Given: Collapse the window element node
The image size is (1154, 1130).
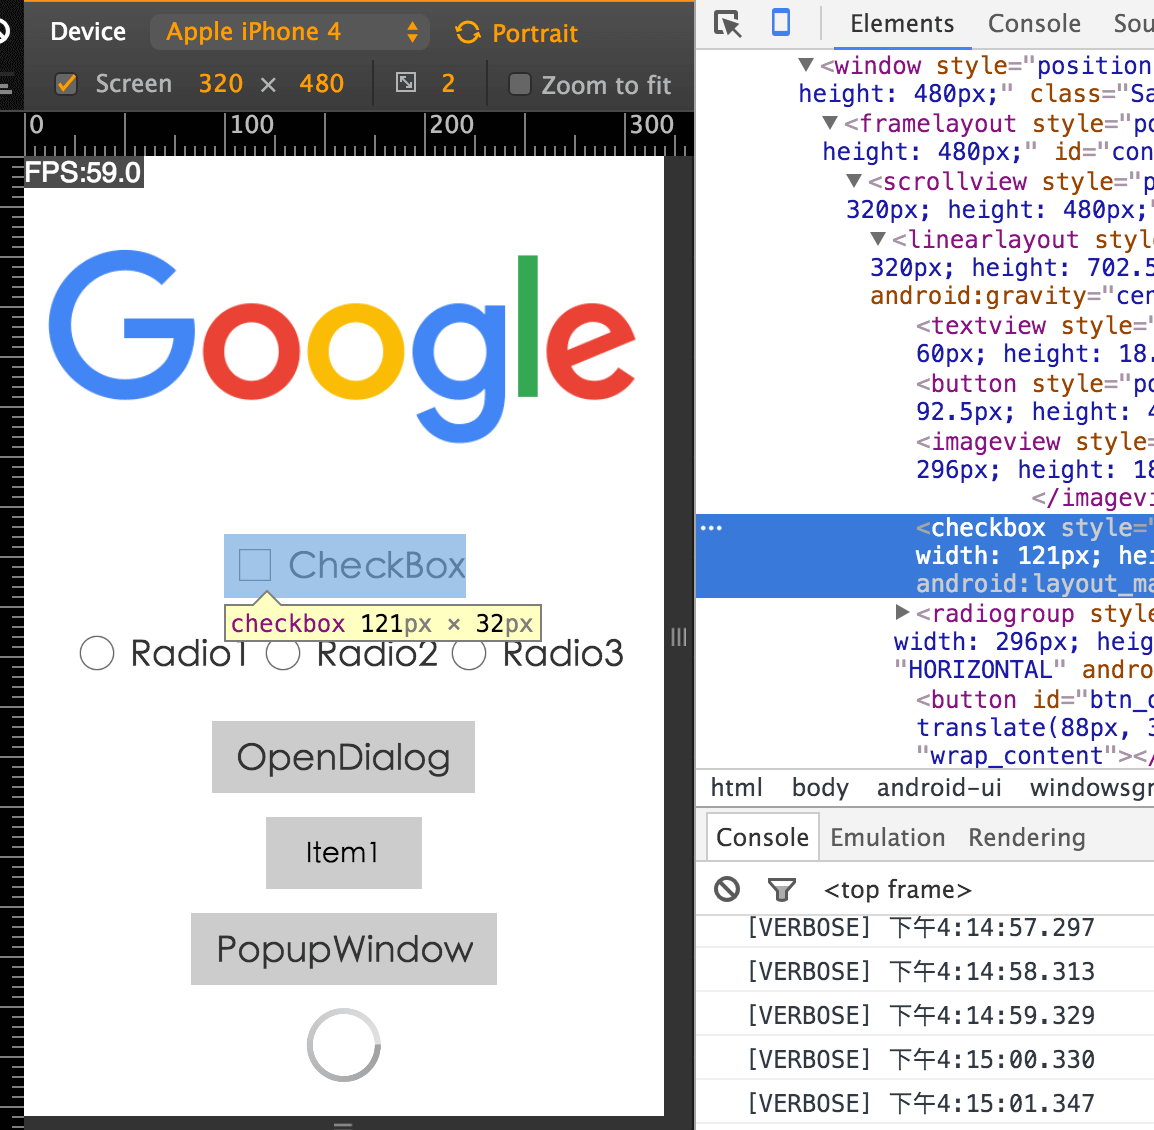Looking at the screenshot, I should (x=806, y=65).
